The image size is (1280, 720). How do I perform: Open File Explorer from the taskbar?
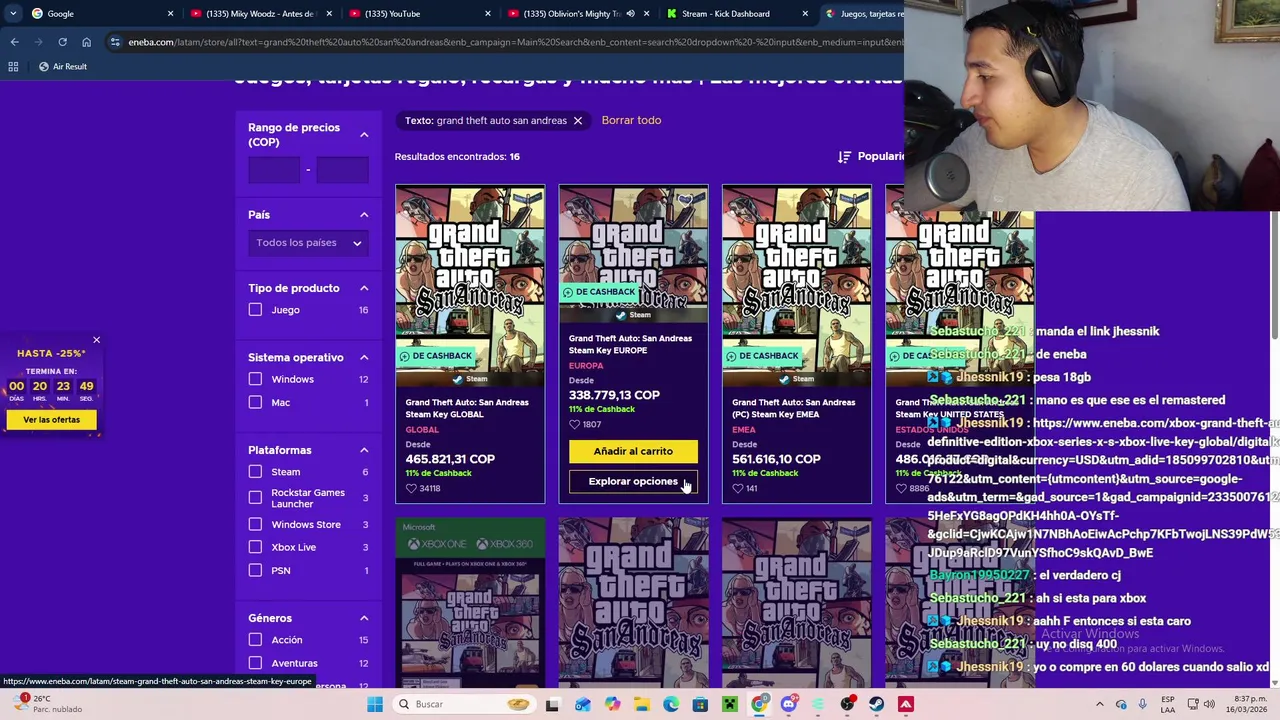coord(641,704)
